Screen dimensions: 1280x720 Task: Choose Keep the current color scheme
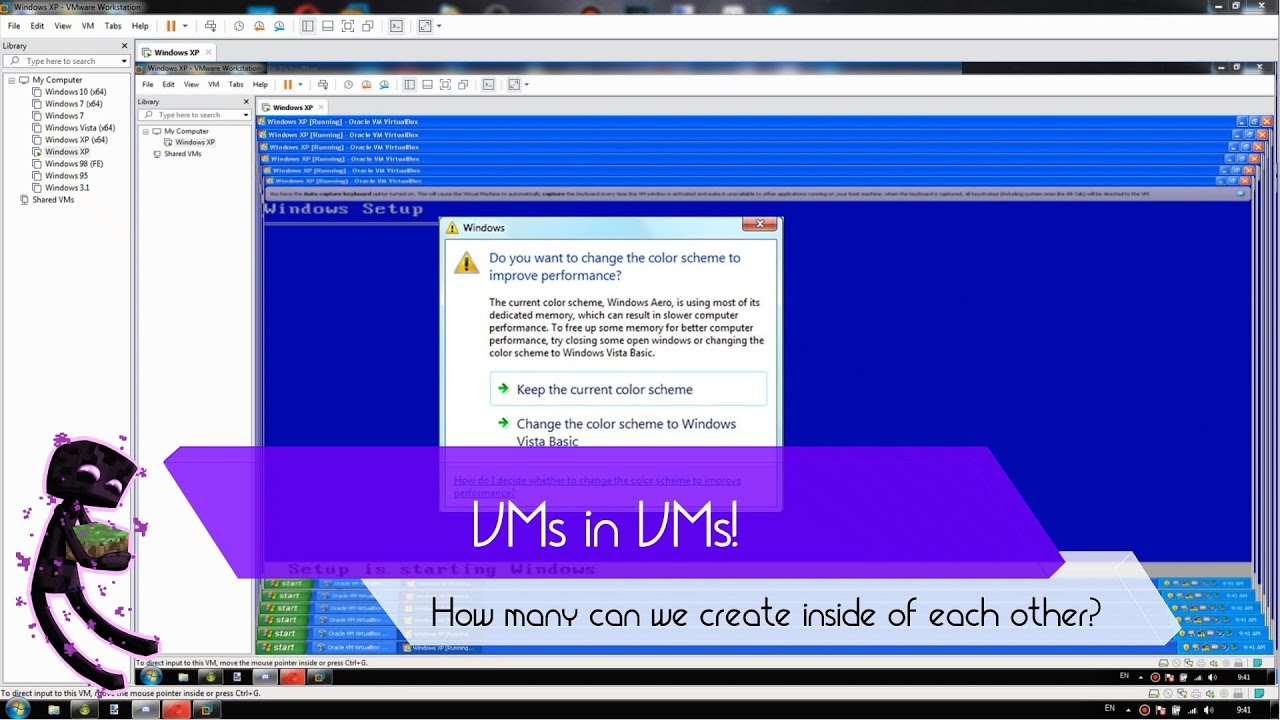629,390
